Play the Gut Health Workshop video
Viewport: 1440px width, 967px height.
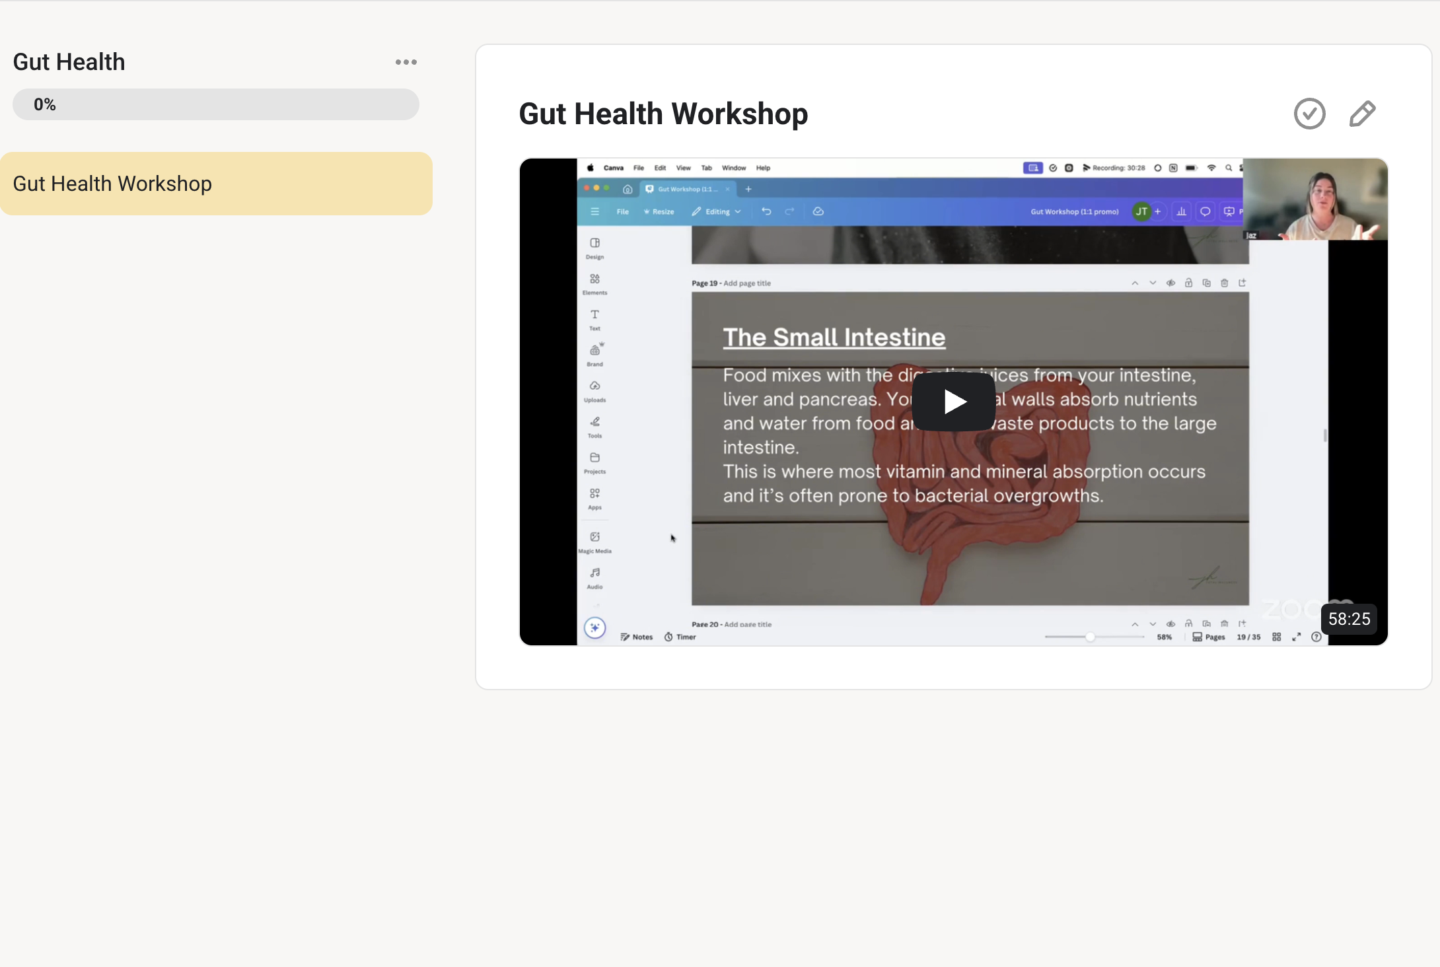(x=954, y=402)
